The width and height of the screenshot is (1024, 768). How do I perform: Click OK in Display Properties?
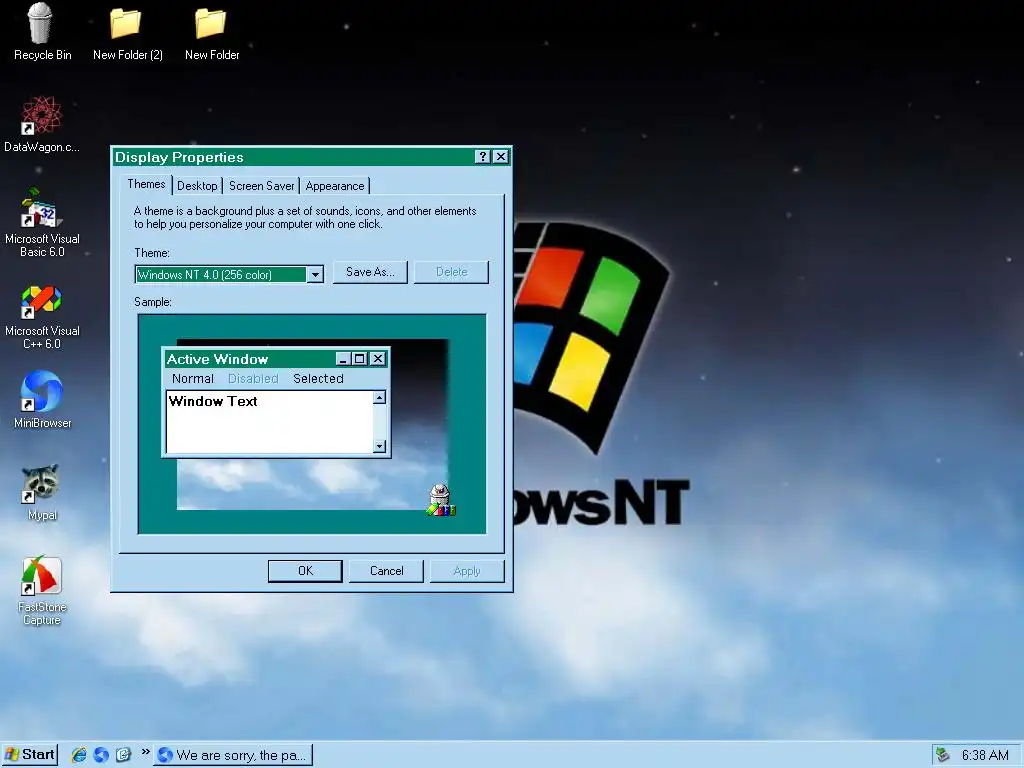click(305, 571)
